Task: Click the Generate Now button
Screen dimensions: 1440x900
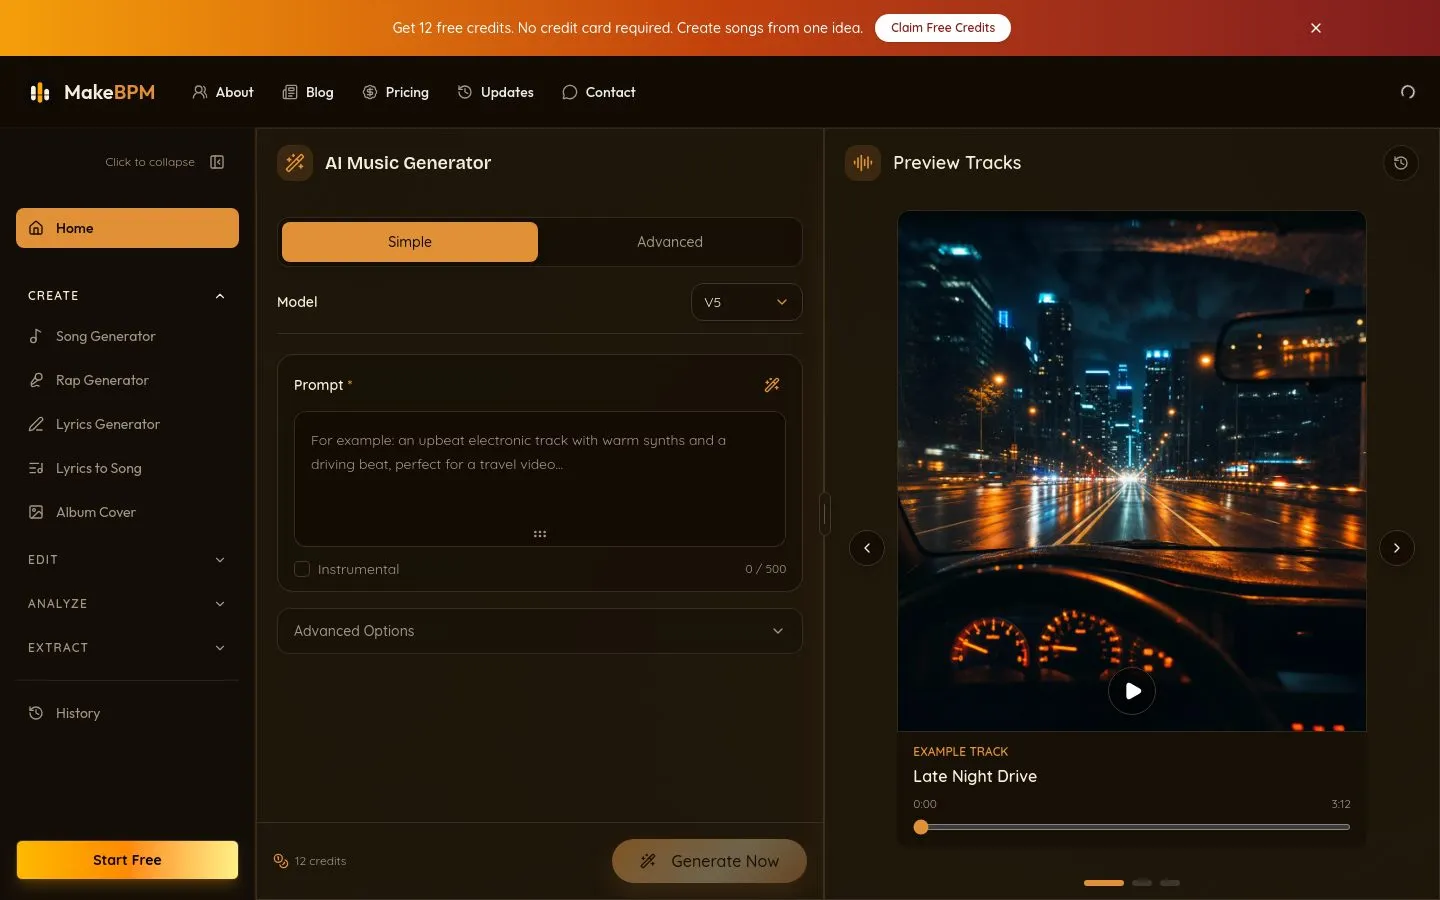Action: pyautogui.click(x=709, y=861)
